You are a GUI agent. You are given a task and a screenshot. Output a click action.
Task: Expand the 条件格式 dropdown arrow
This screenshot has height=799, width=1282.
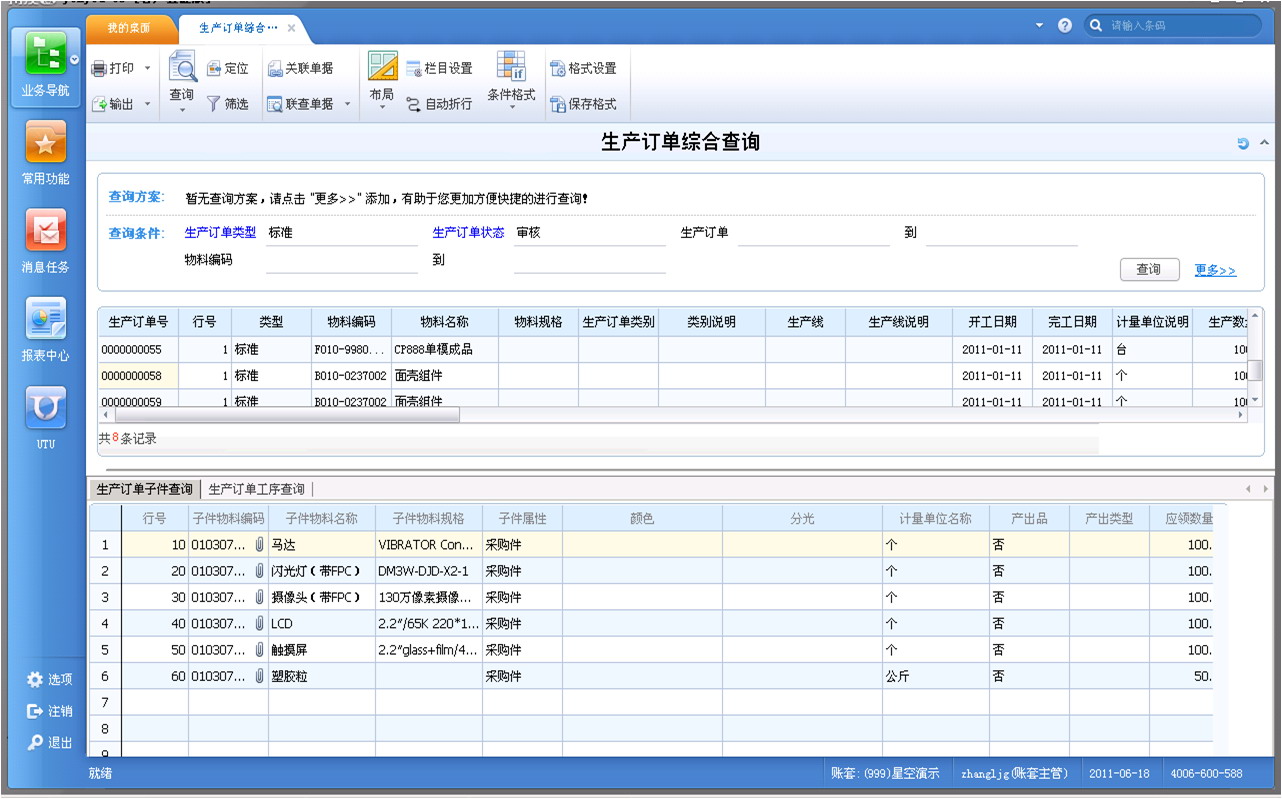tap(511, 108)
